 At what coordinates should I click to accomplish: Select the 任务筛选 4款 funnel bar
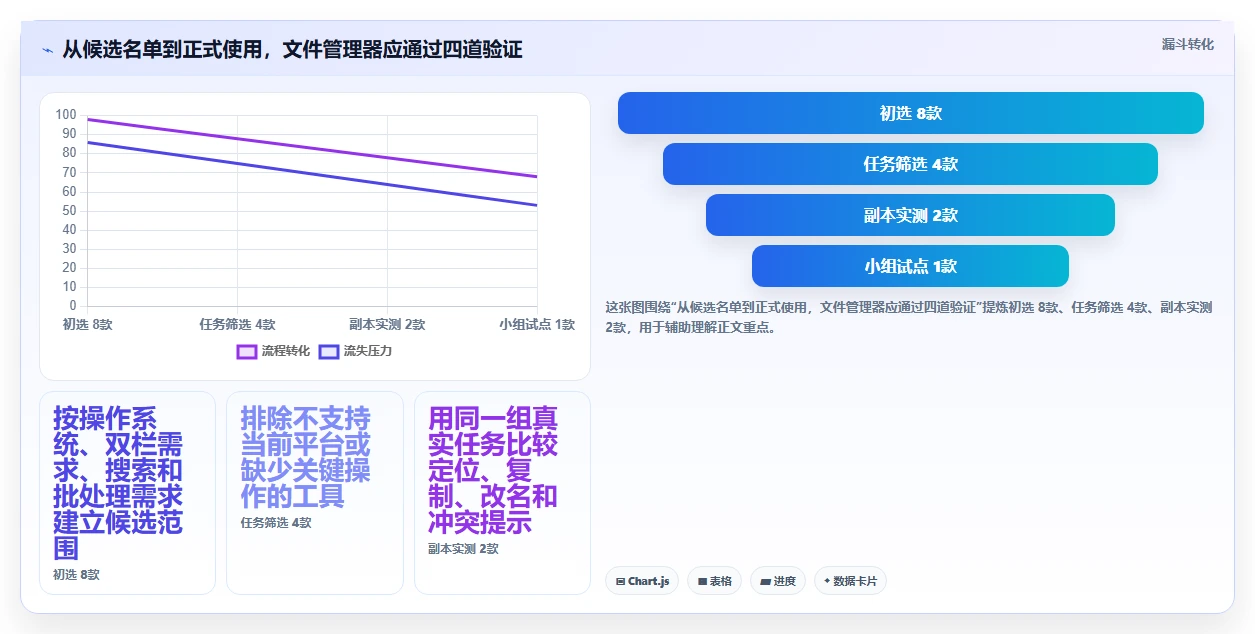click(910, 164)
